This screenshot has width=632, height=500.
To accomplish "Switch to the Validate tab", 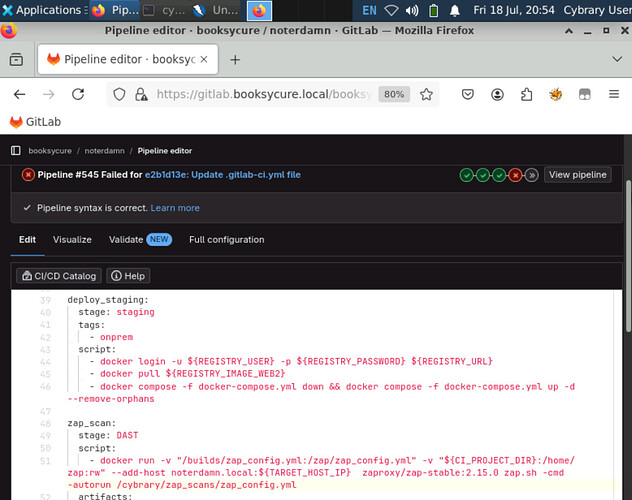I will tap(140, 240).
